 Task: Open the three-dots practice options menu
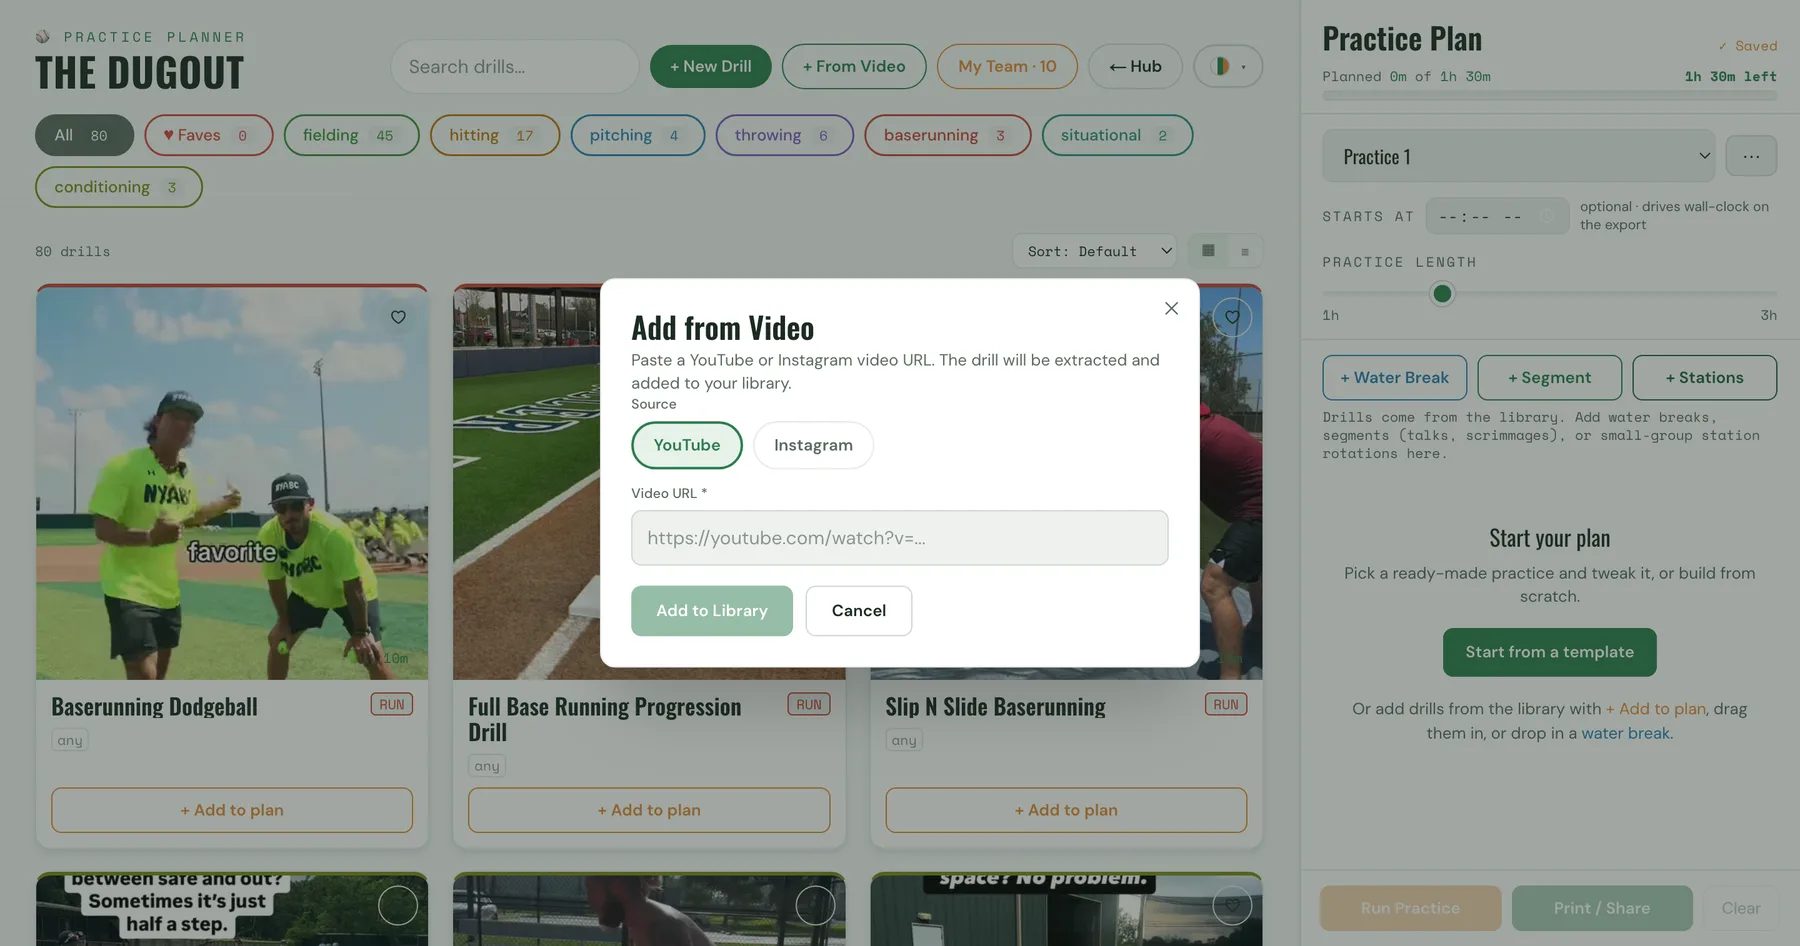[1751, 156]
